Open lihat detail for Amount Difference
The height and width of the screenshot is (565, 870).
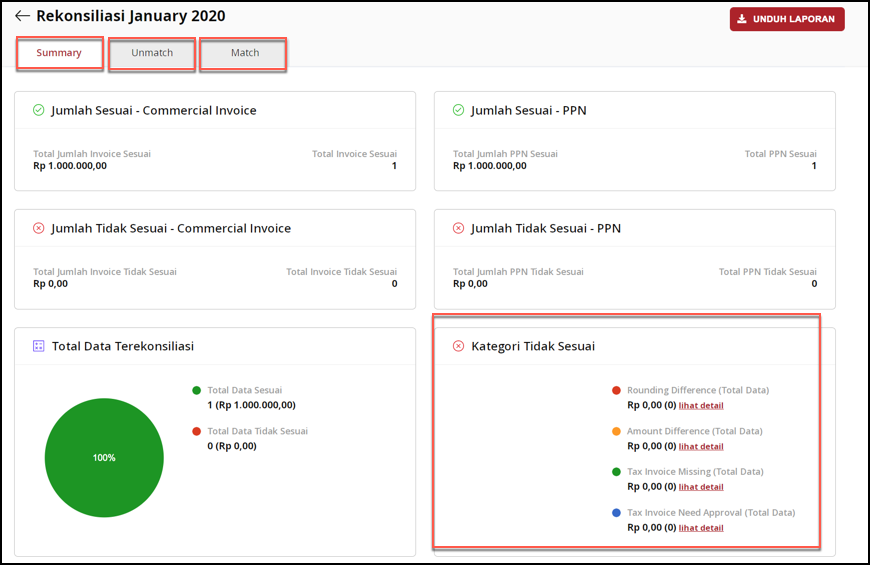pos(701,447)
